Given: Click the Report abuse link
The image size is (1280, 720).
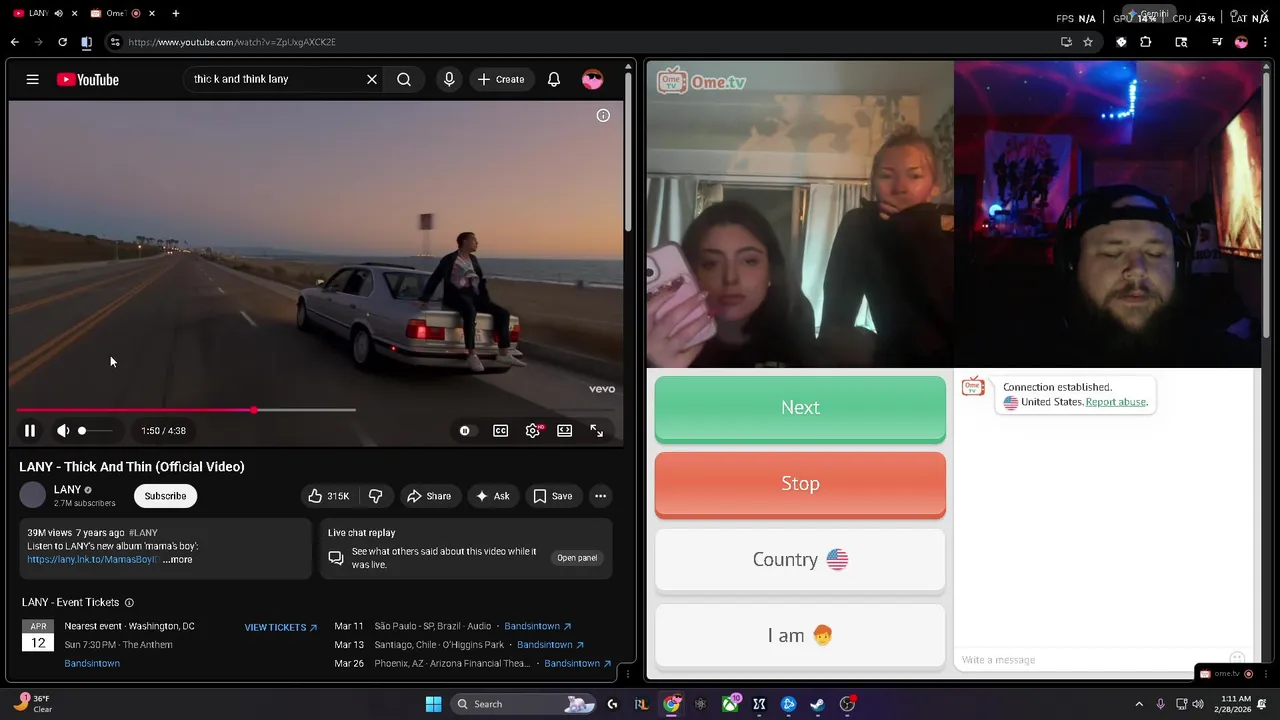Looking at the screenshot, I should tap(1115, 402).
